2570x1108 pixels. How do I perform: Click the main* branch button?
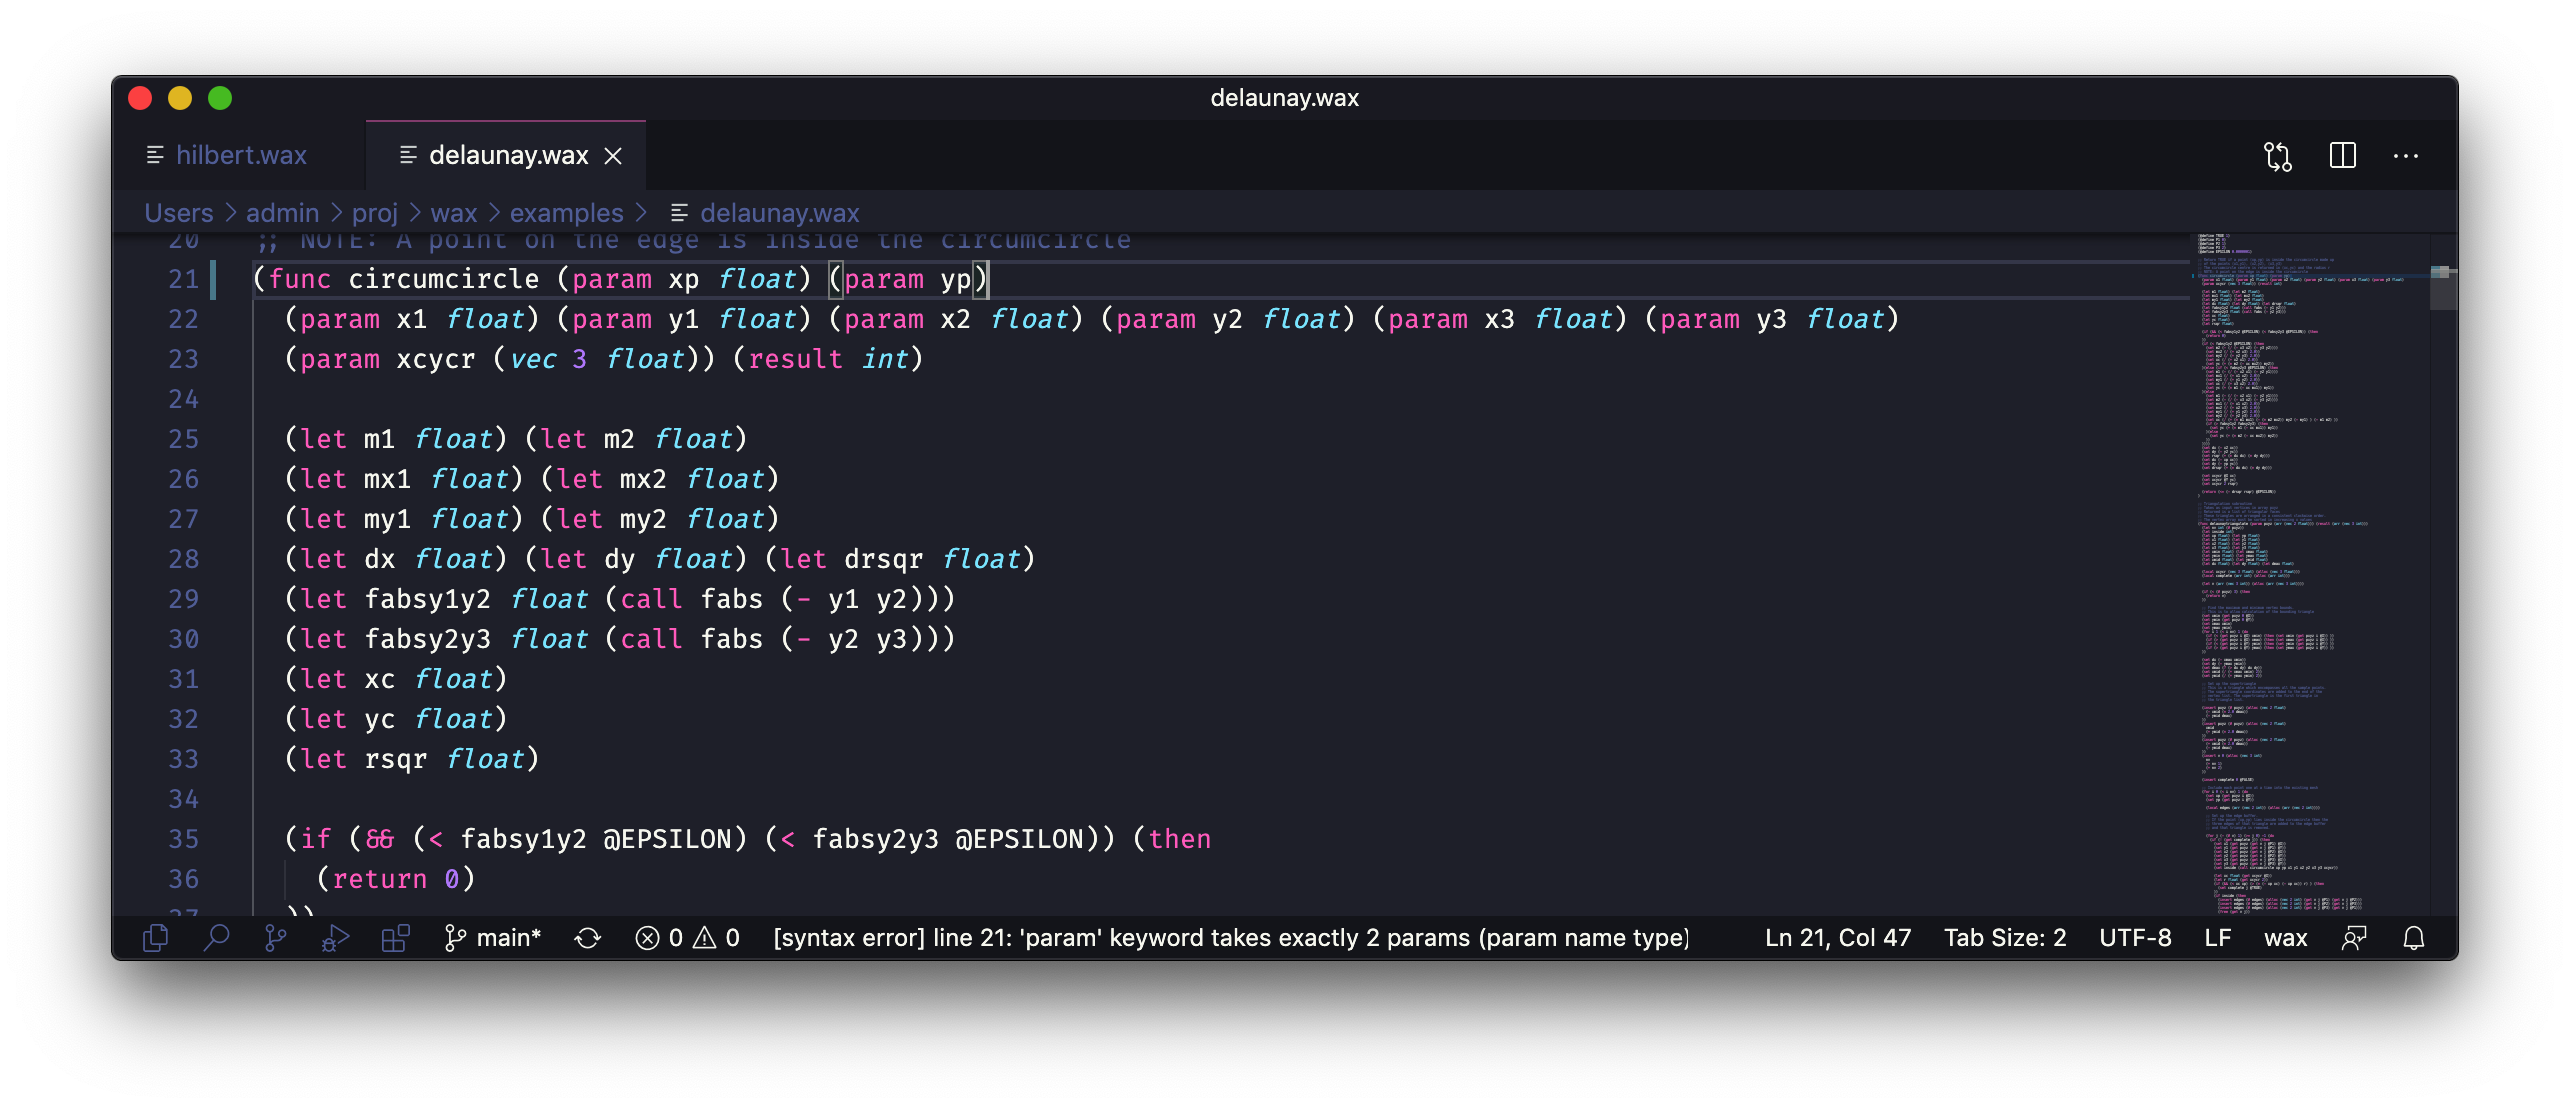[x=494, y=938]
